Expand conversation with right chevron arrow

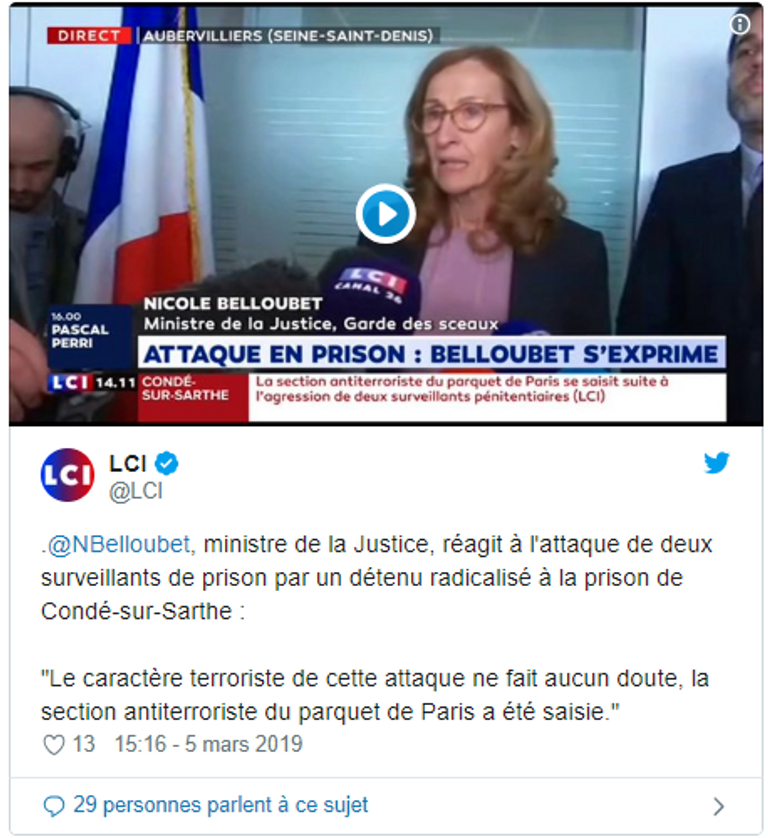[x=719, y=806]
